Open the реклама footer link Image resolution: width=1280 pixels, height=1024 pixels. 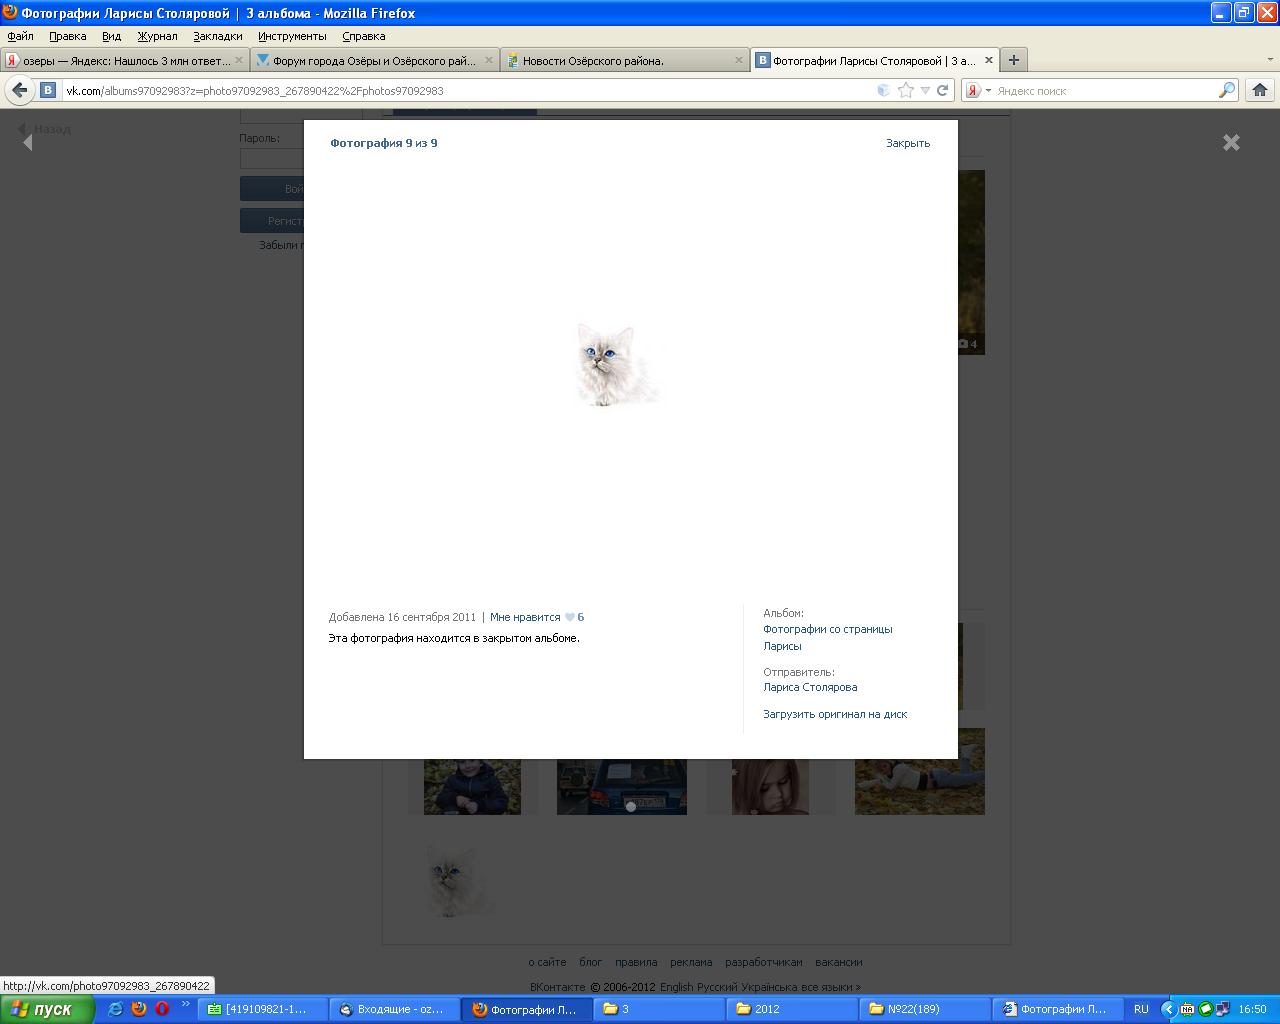[x=691, y=962]
